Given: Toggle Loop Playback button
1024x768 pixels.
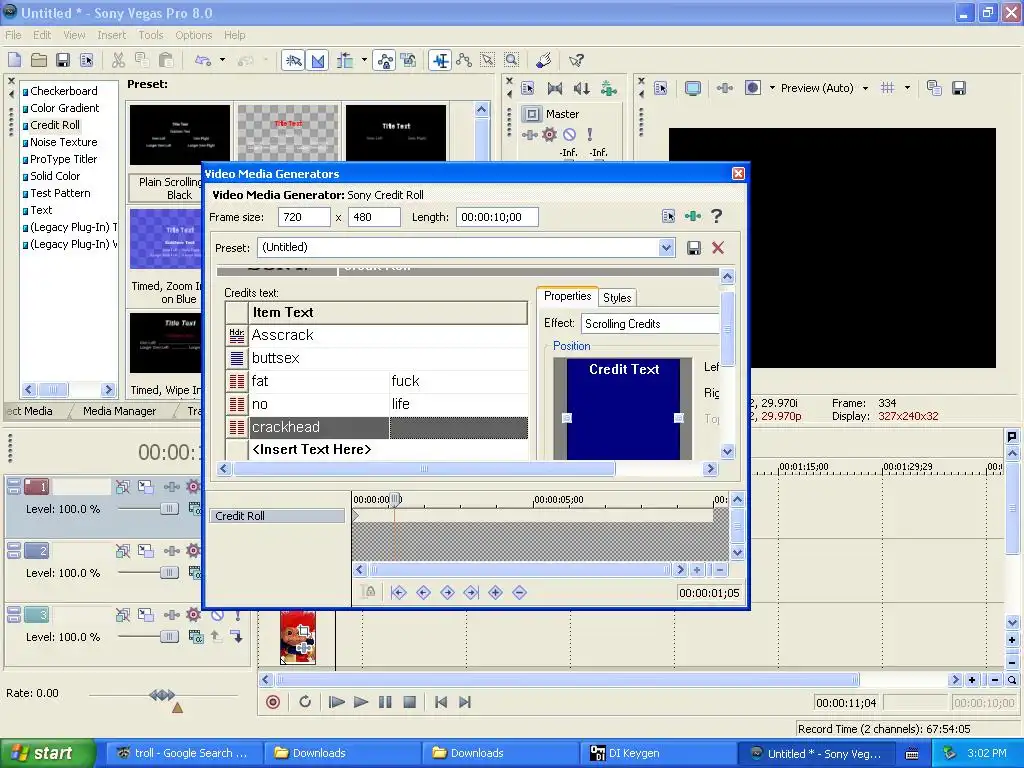Looking at the screenshot, I should 305,702.
